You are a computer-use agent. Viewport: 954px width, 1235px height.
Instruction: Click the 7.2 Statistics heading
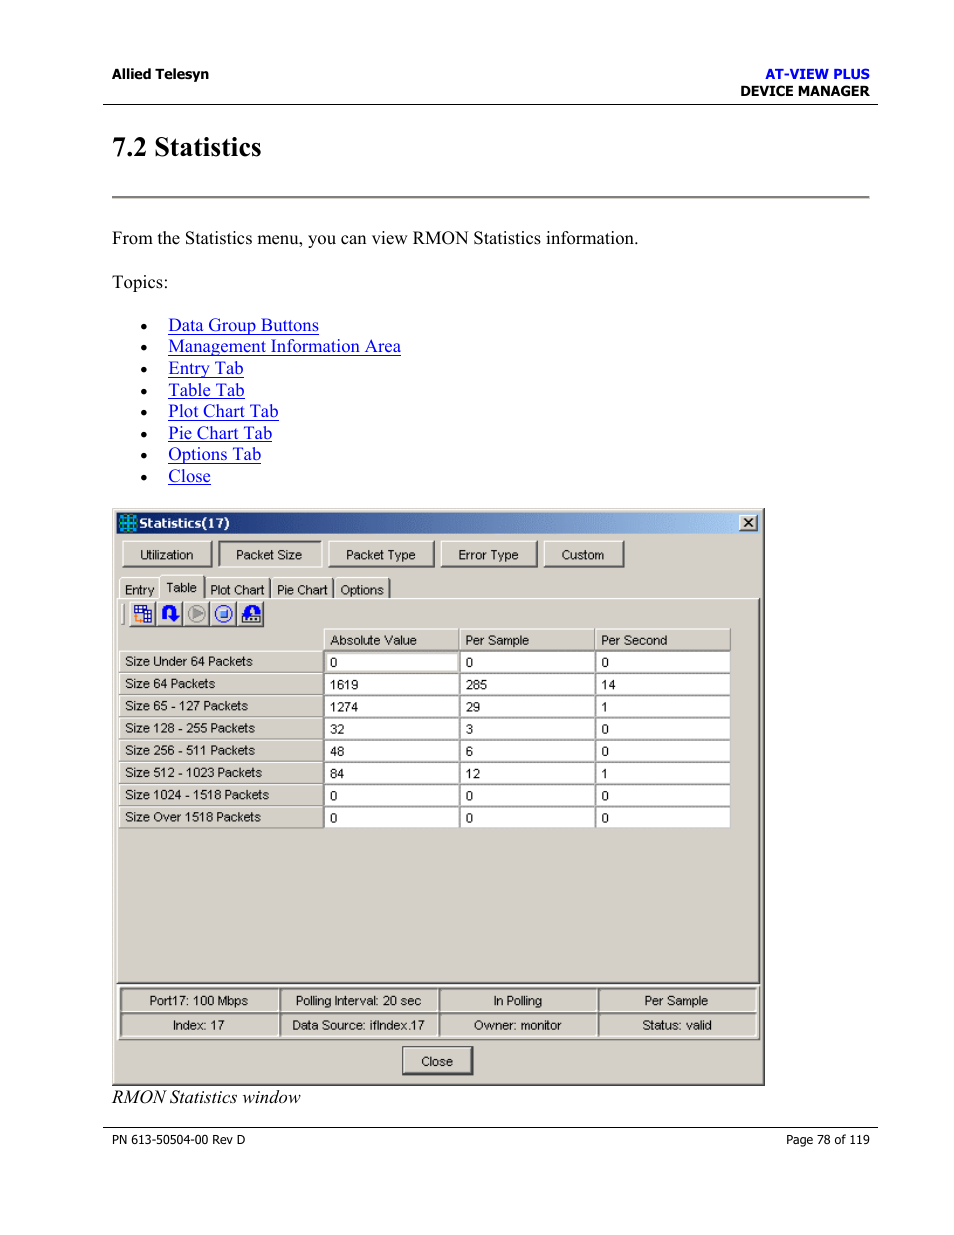tap(187, 147)
